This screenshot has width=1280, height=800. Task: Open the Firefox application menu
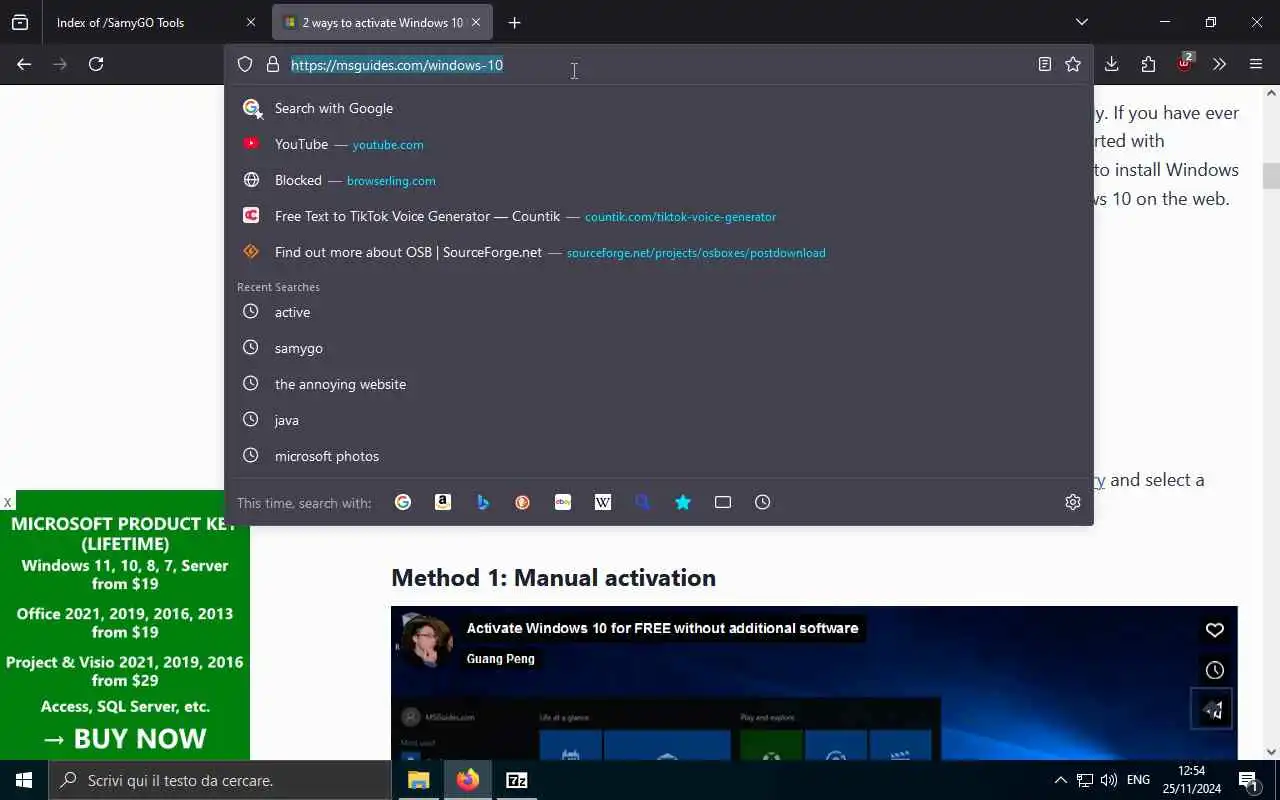pyautogui.click(x=1256, y=64)
